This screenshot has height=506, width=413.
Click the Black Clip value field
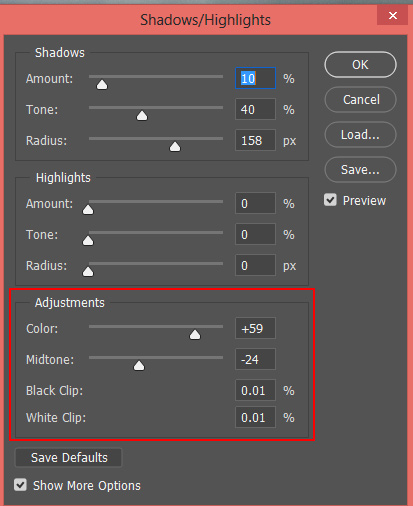[255, 390]
